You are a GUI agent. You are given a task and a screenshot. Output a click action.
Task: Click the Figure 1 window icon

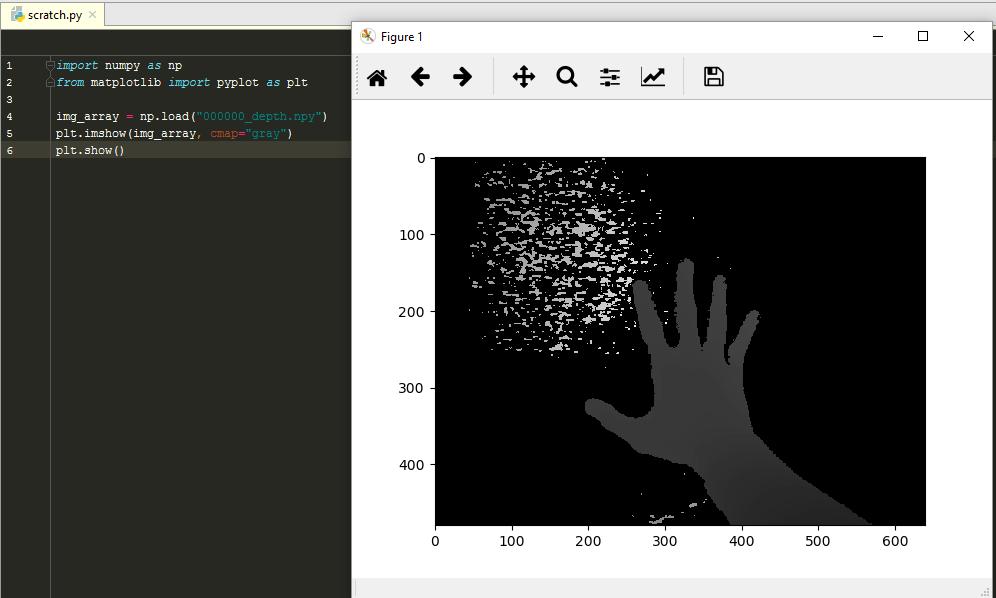point(368,37)
